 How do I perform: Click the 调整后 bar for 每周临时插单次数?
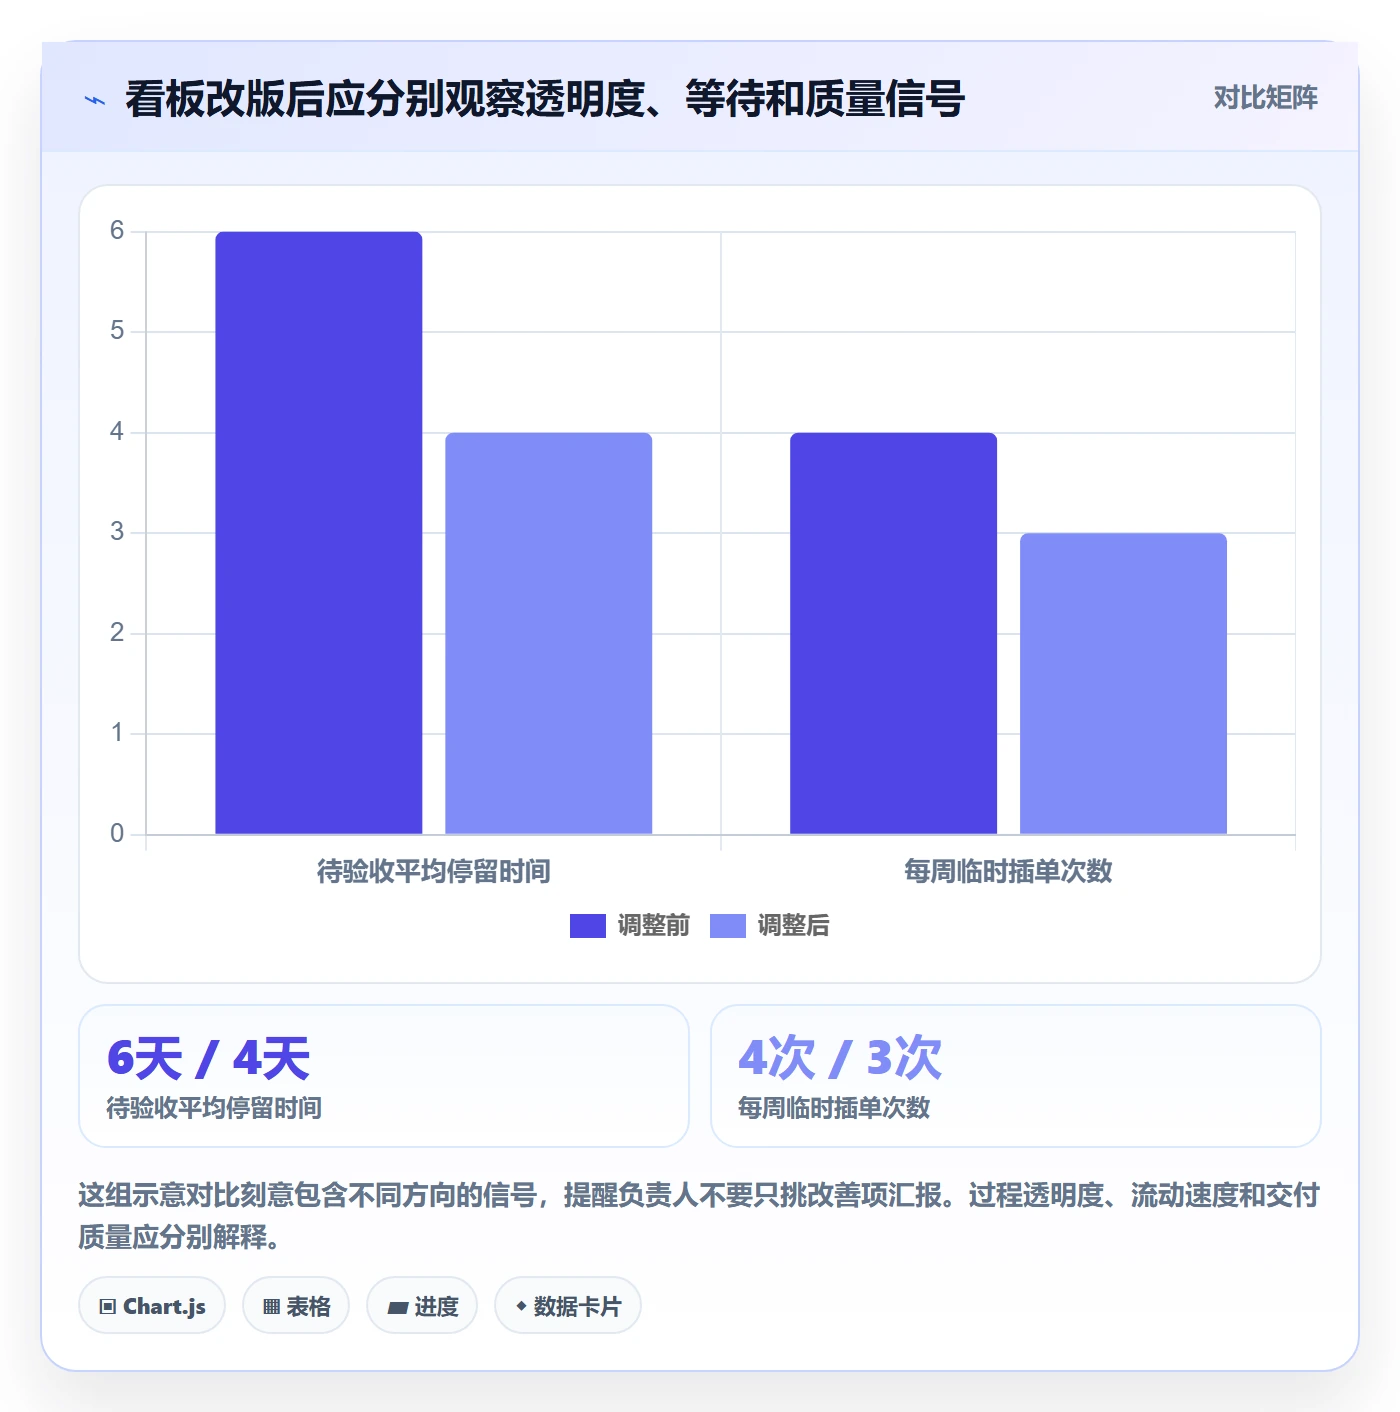point(1124,684)
